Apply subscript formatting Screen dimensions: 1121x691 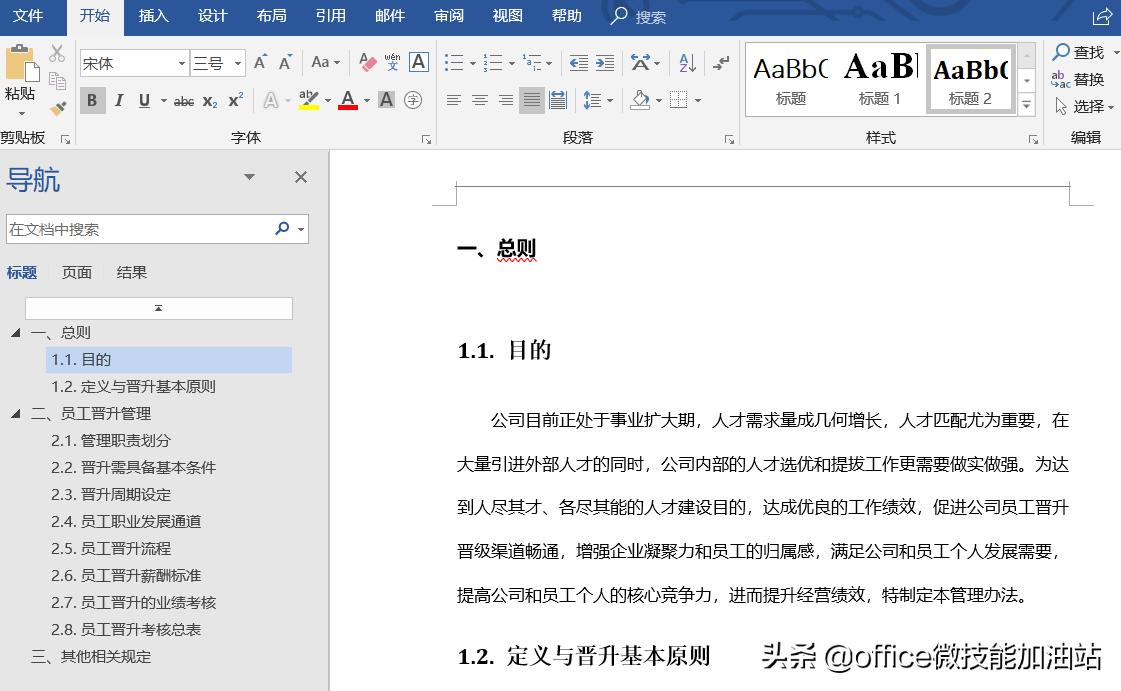point(209,101)
